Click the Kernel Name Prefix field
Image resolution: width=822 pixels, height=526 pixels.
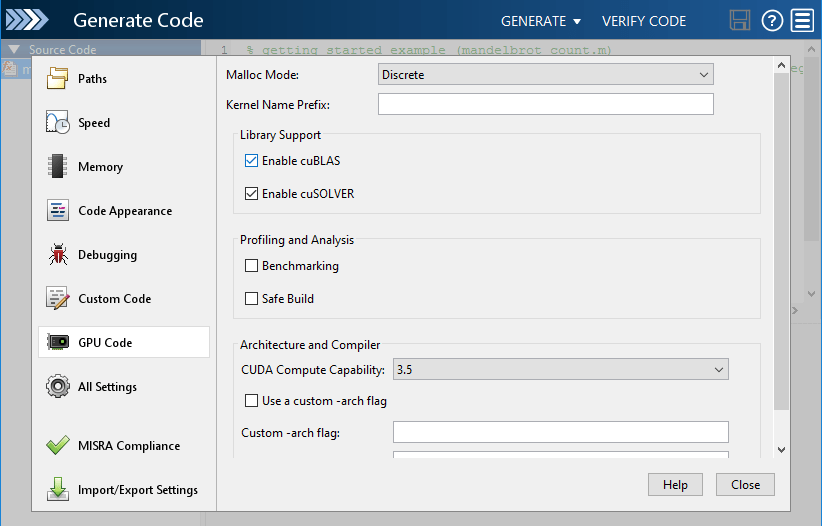click(x=545, y=104)
